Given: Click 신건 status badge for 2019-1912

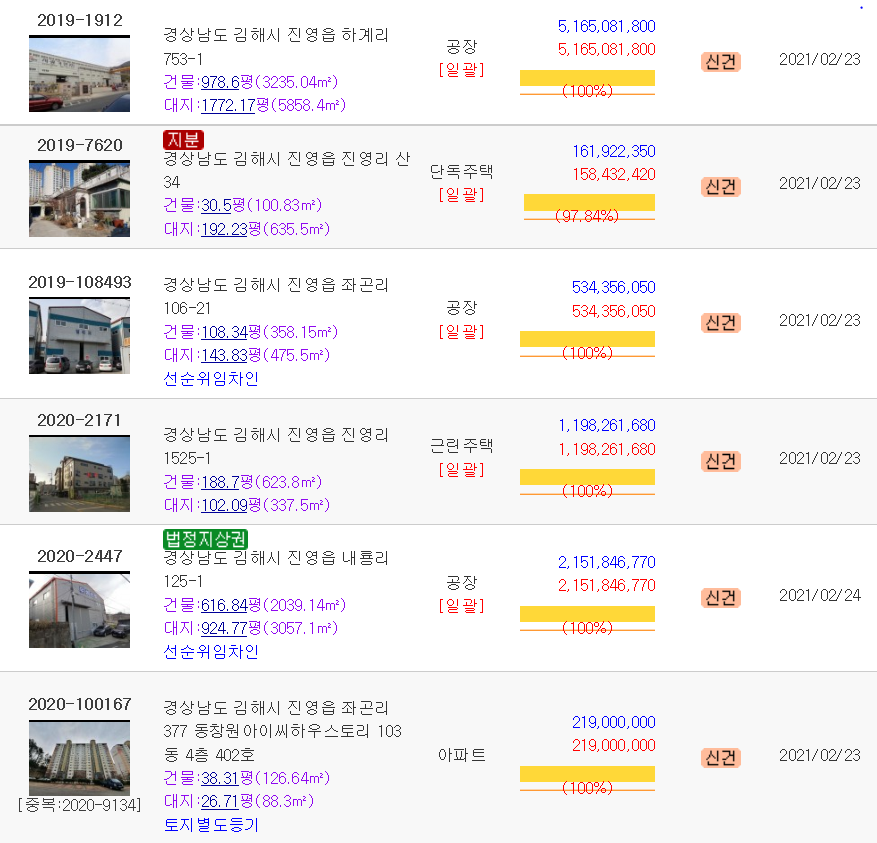Looking at the screenshot, I should pos(720,61).
